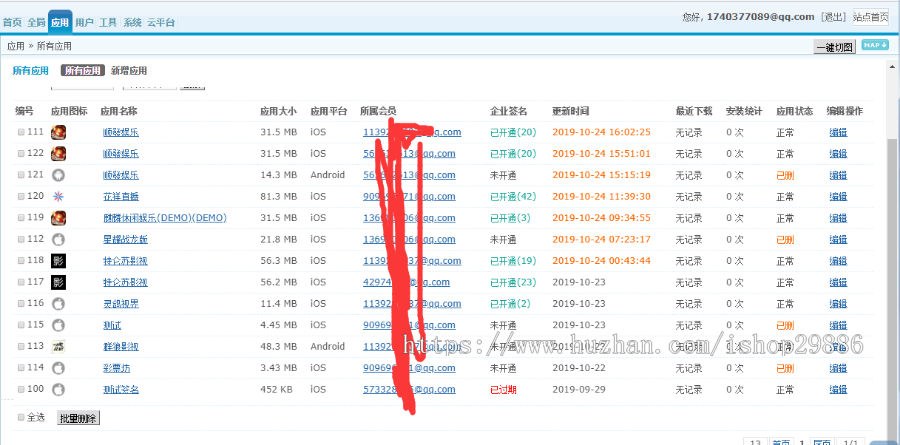900x445 pixels.
Task: Click the app icon in row 119
Action: pyautogui.click(x=59, y=218)
